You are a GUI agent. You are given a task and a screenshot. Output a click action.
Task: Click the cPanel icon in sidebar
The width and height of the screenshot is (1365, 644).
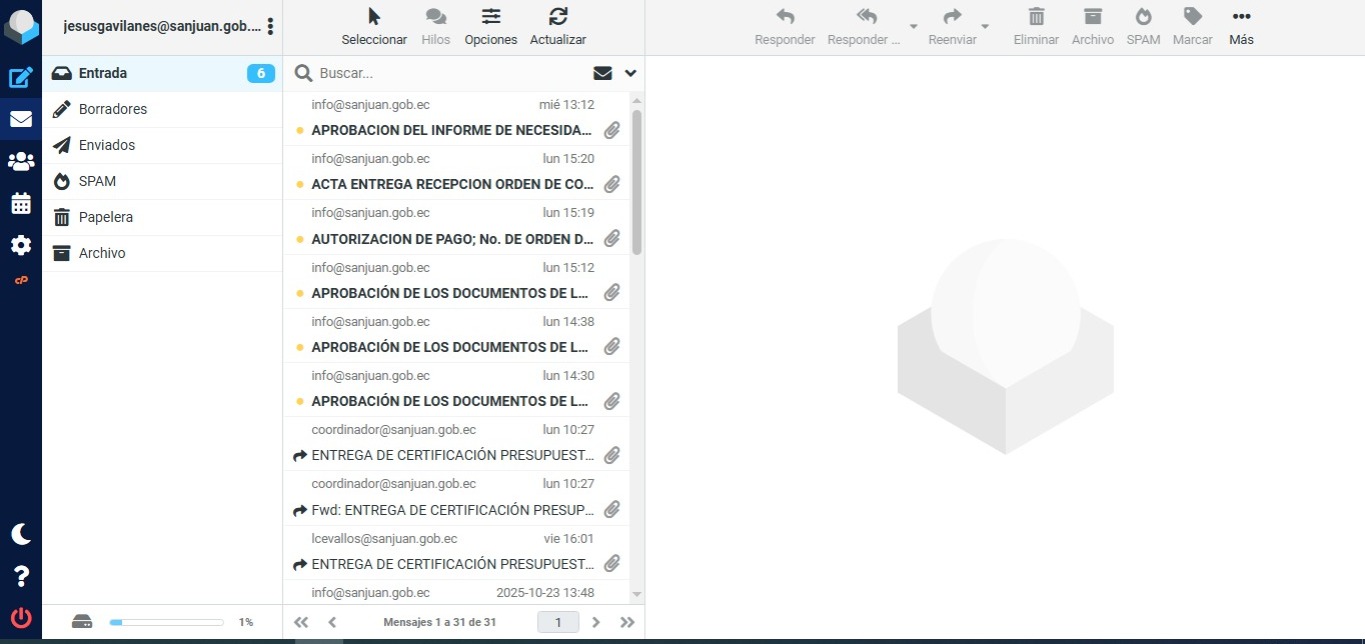tap(20, 281)
